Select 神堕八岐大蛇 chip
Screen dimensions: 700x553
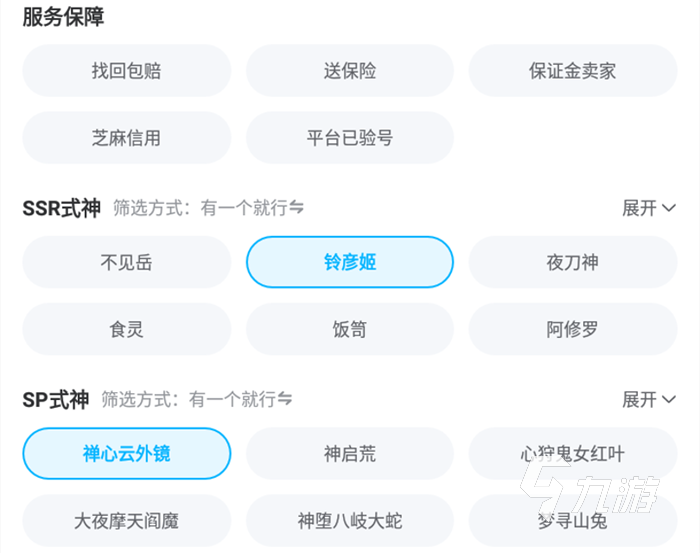(349, 521)
